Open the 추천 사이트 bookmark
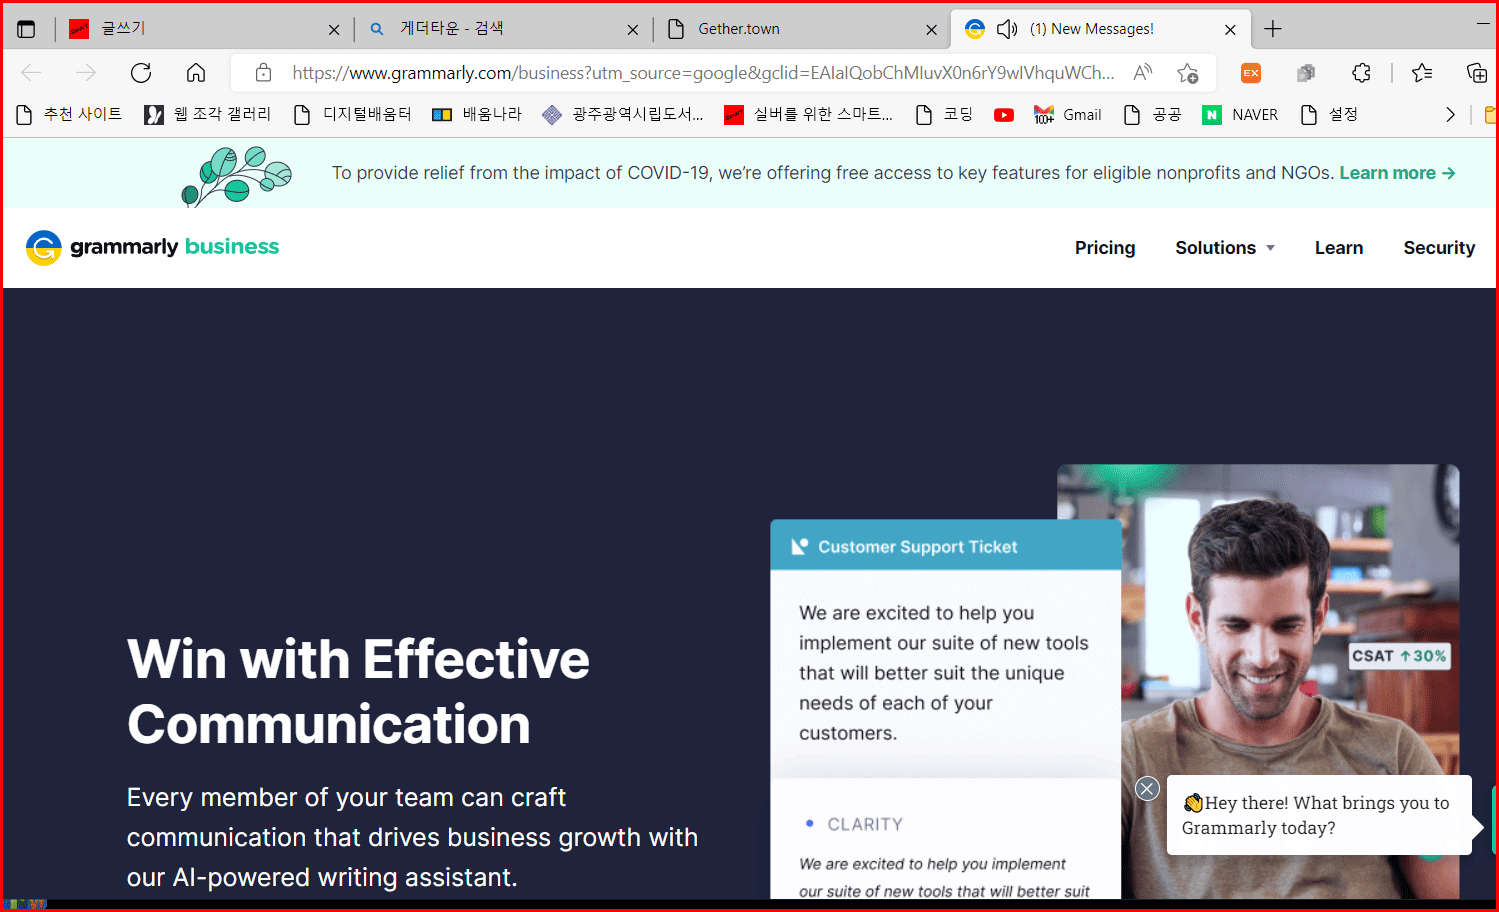 coord(69,115)
